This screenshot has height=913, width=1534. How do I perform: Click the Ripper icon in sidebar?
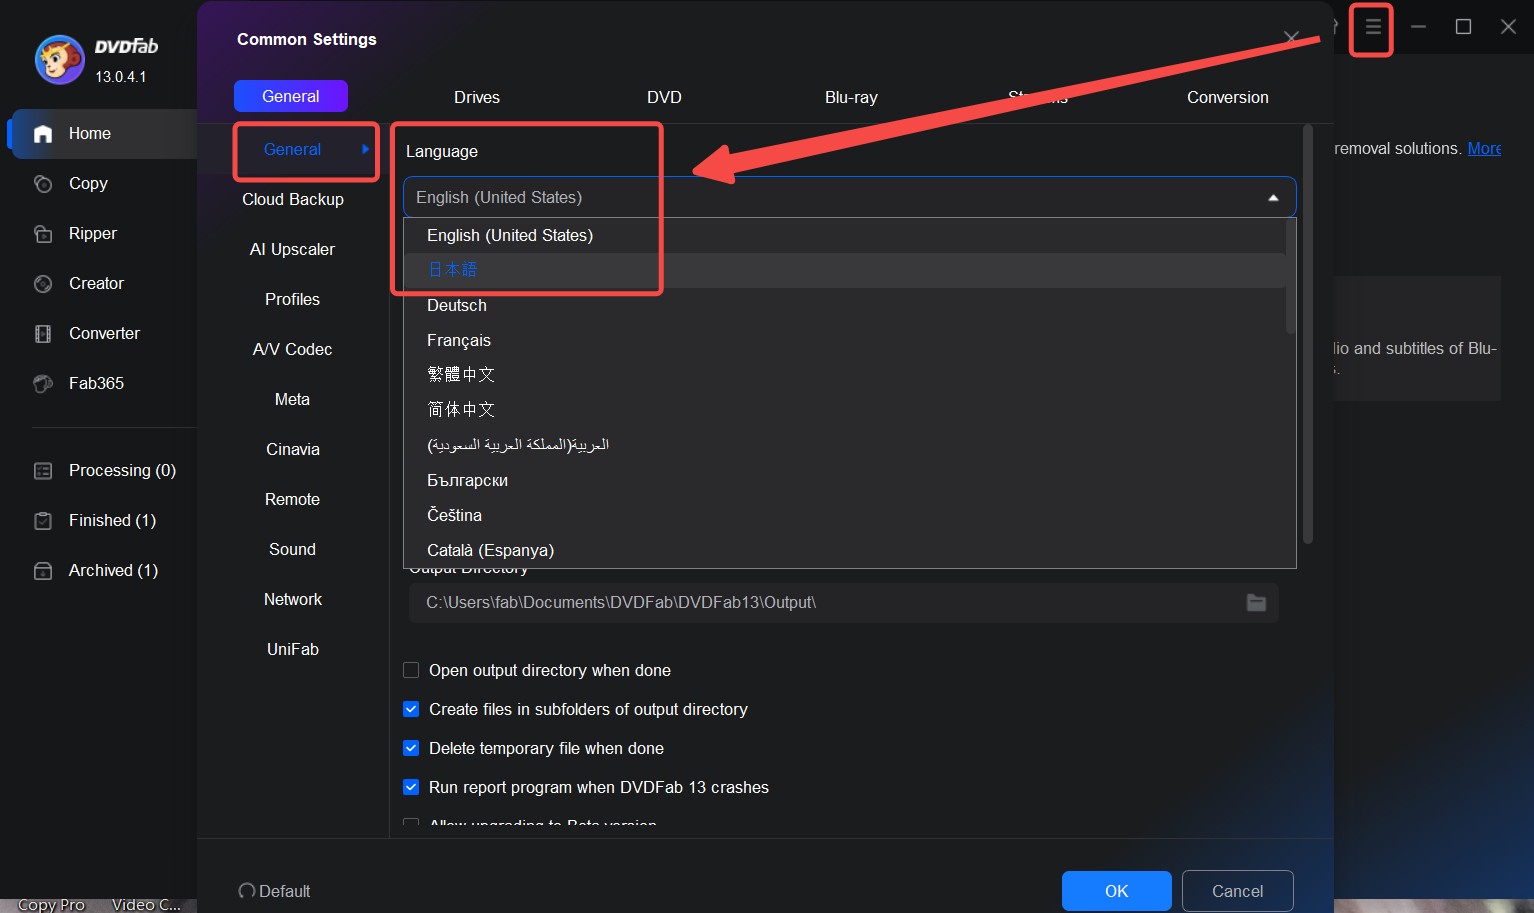pyautogui.click(x=43, y=234)
